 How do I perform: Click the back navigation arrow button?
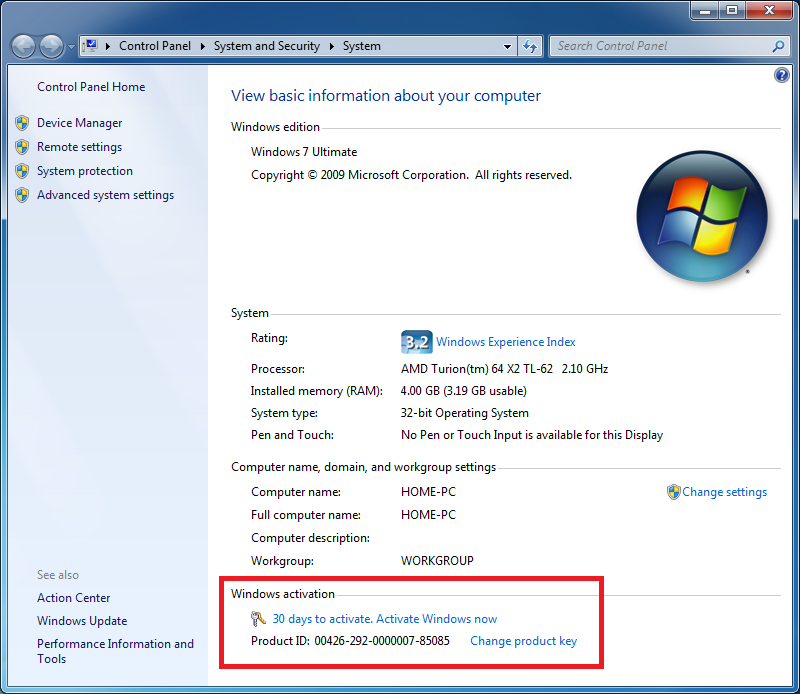tap(22, 46)
